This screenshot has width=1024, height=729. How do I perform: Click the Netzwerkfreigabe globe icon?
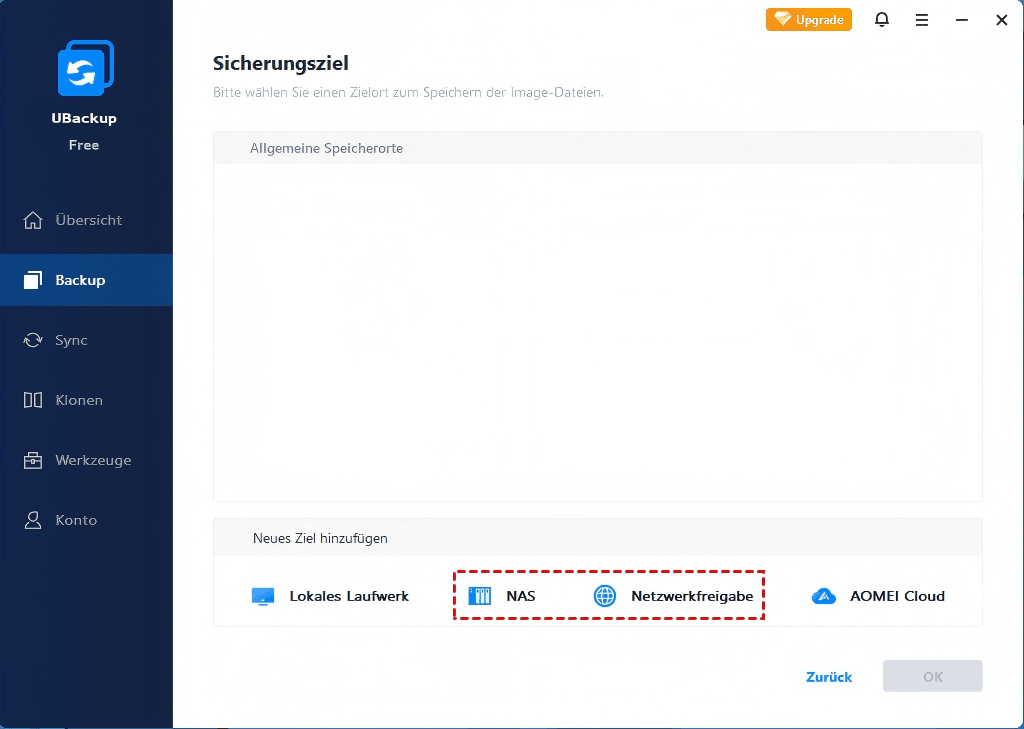coord(605,597)
